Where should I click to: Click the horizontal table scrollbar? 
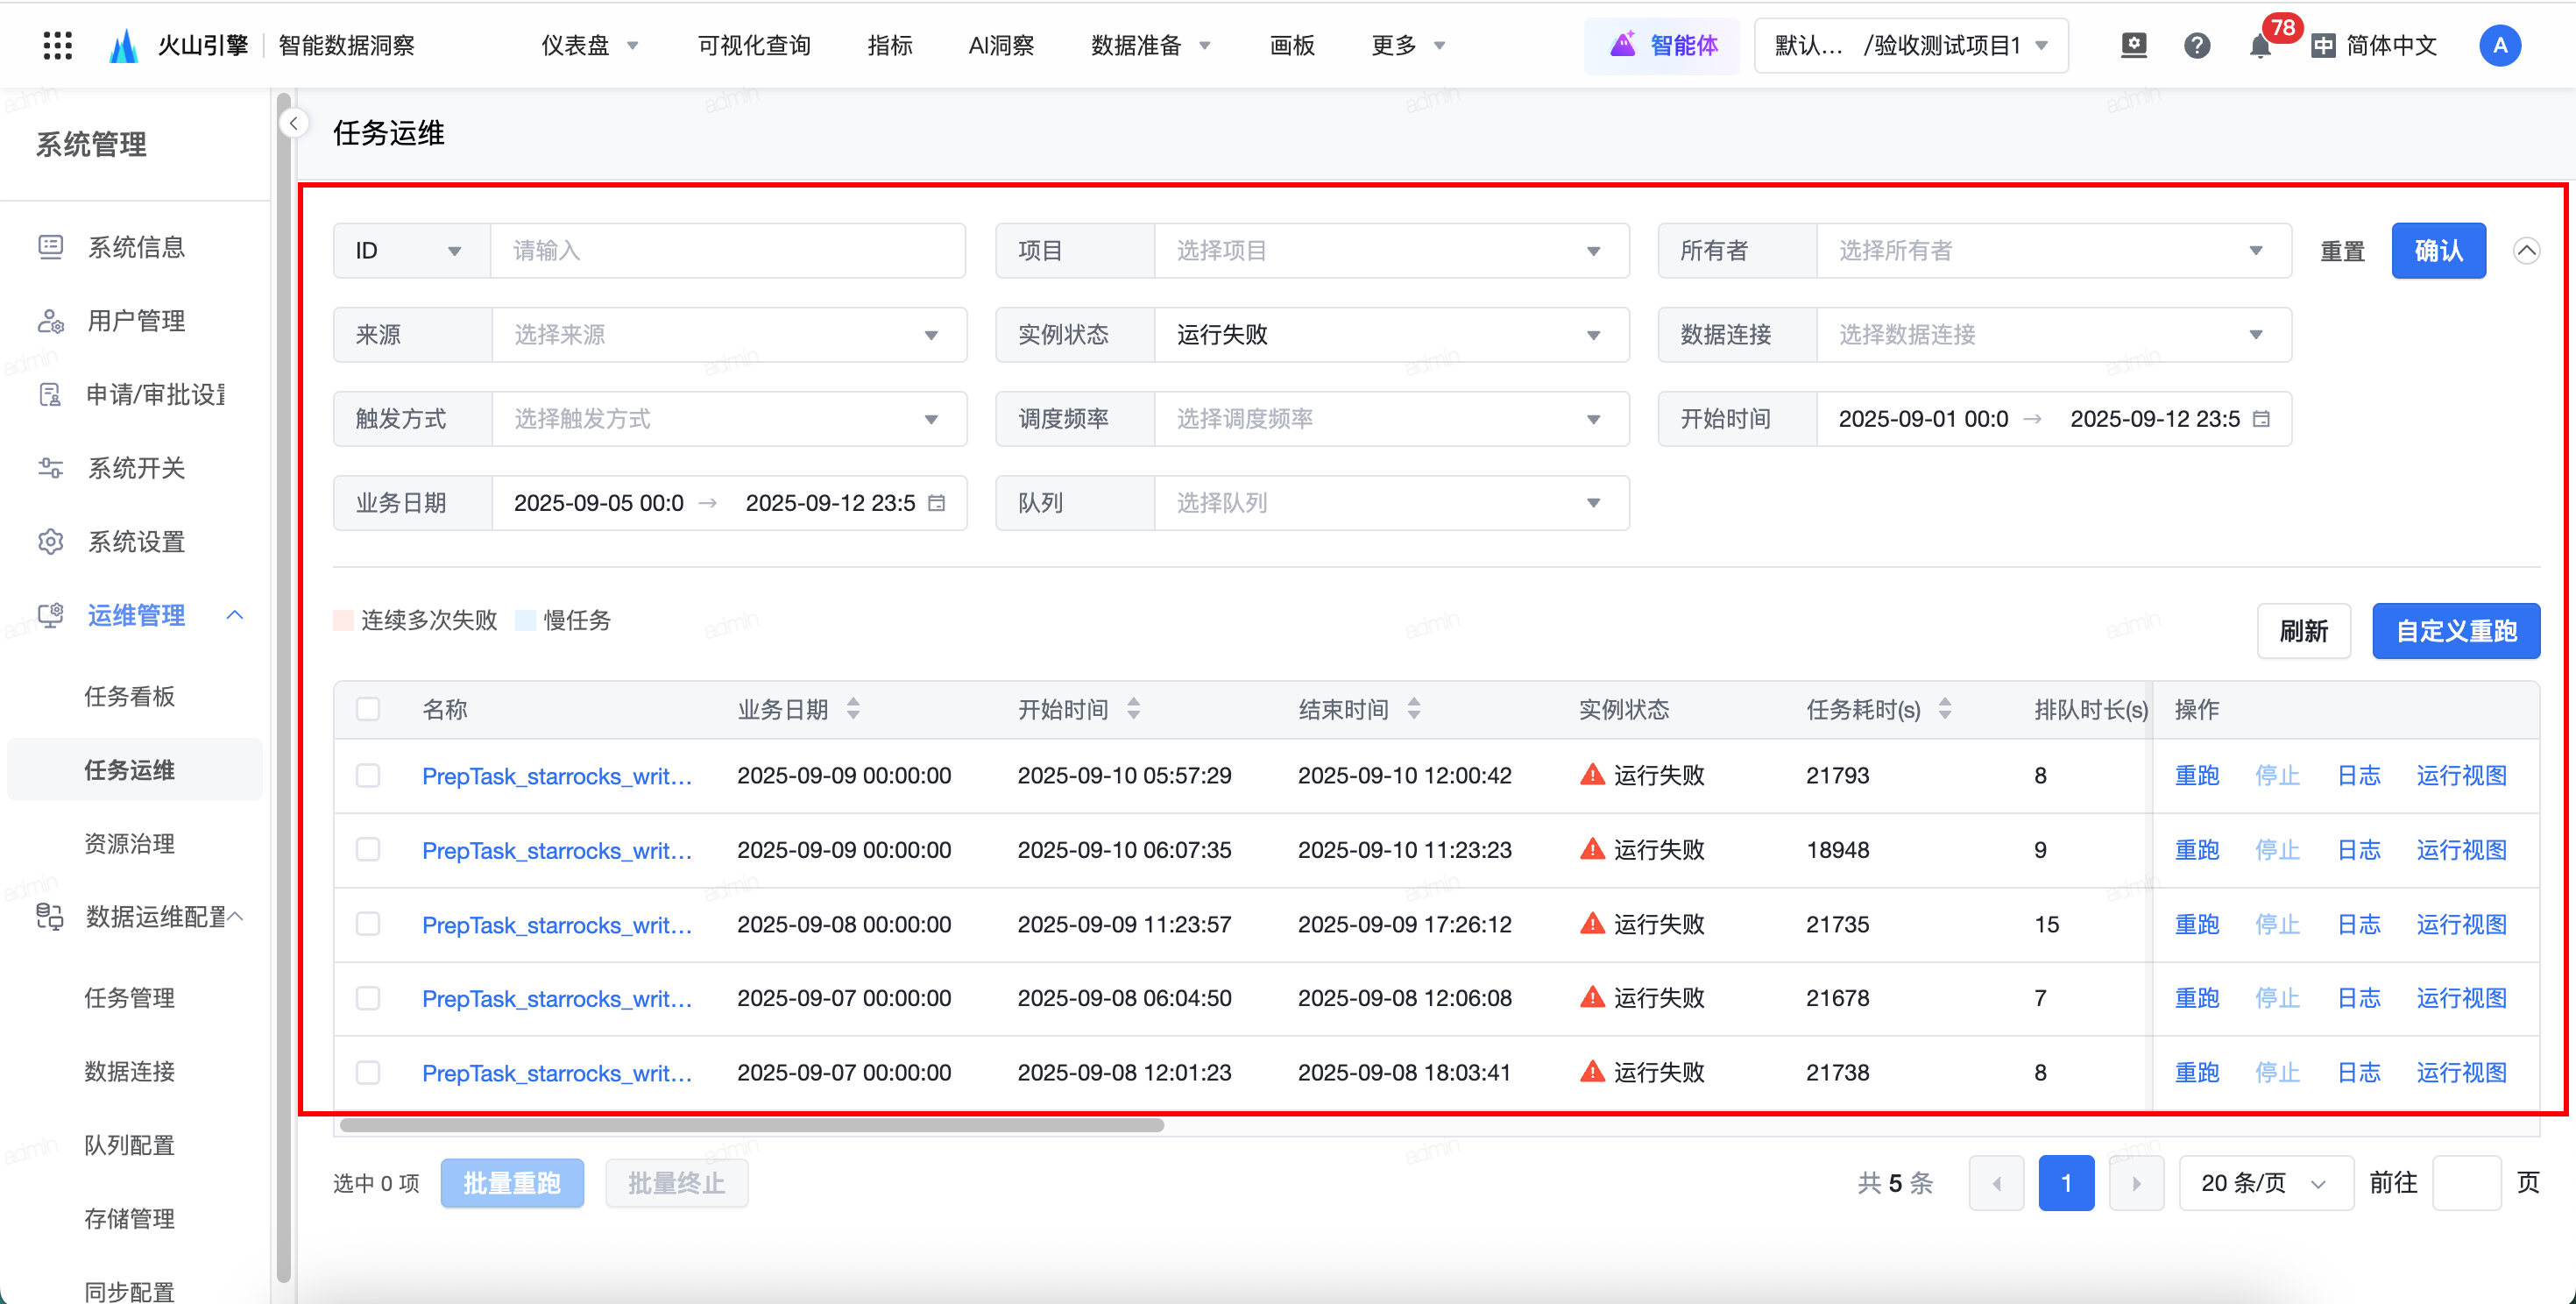pyautogui.click(x=751, y=1125)
